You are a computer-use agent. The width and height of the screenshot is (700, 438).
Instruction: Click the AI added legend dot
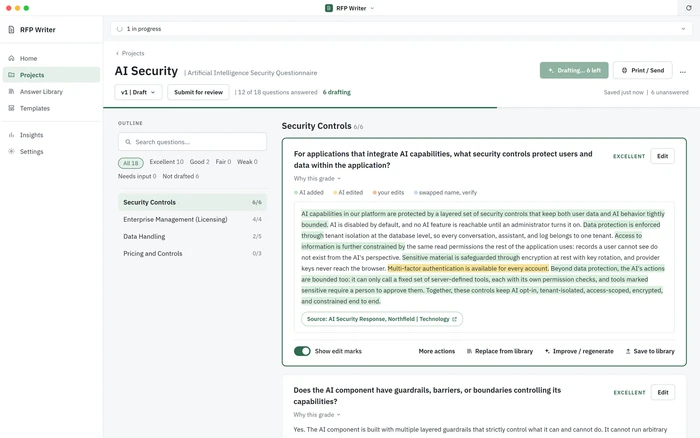pyautogui.click(x=296, y=192)
